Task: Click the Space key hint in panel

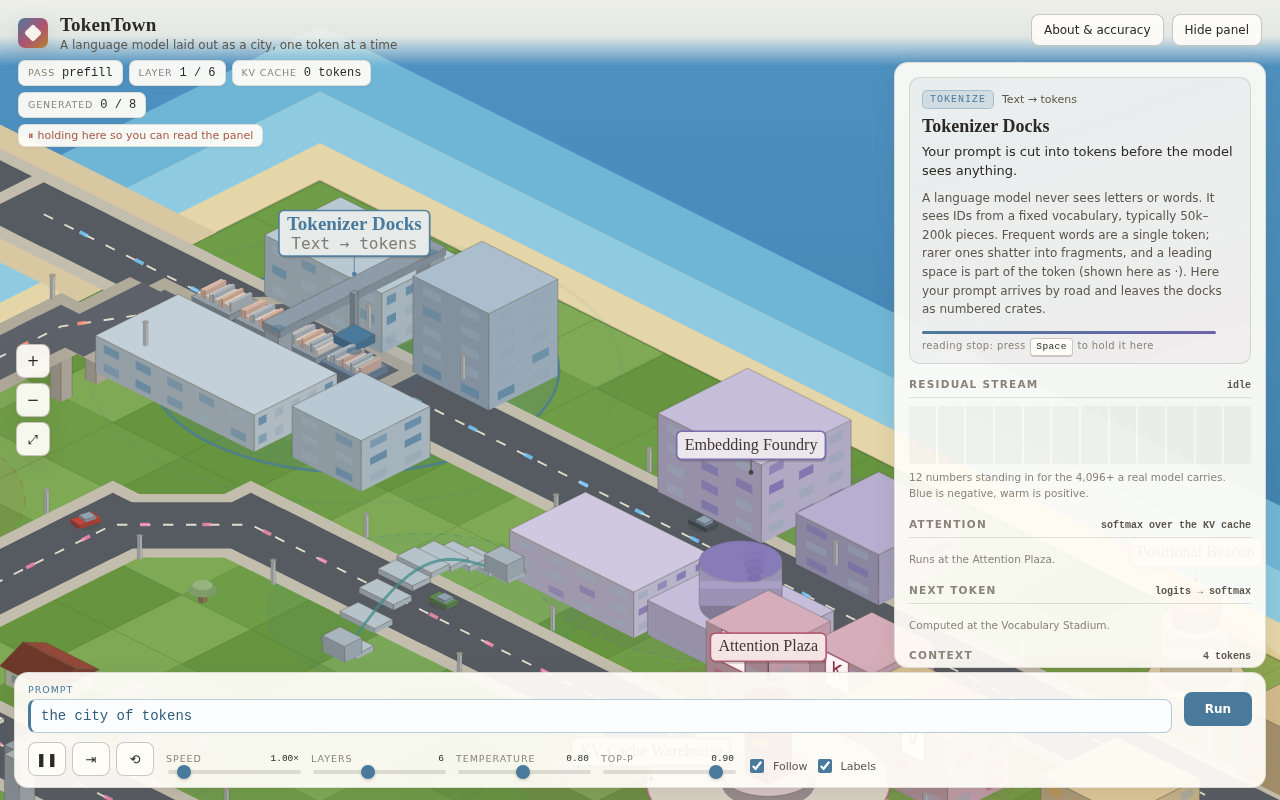Action: [x=1051, y=346]
